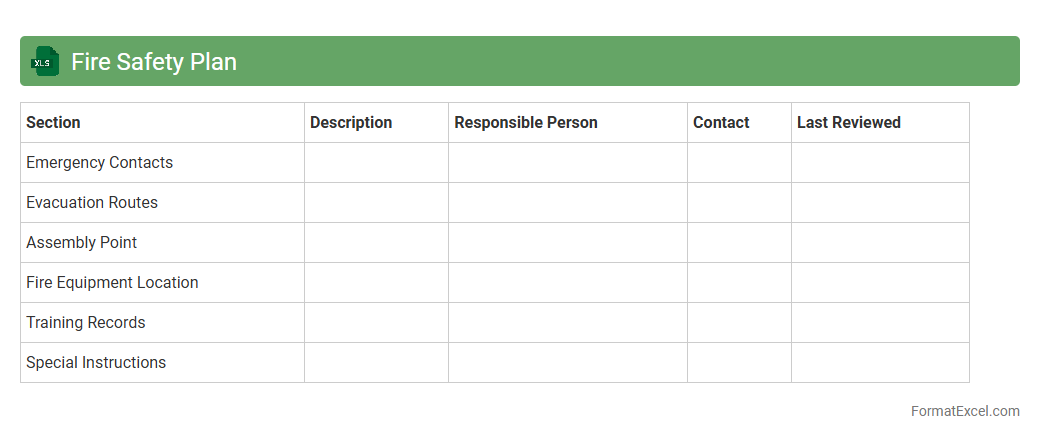Click Contact cell for Assembly Point

tap(739, 243)
